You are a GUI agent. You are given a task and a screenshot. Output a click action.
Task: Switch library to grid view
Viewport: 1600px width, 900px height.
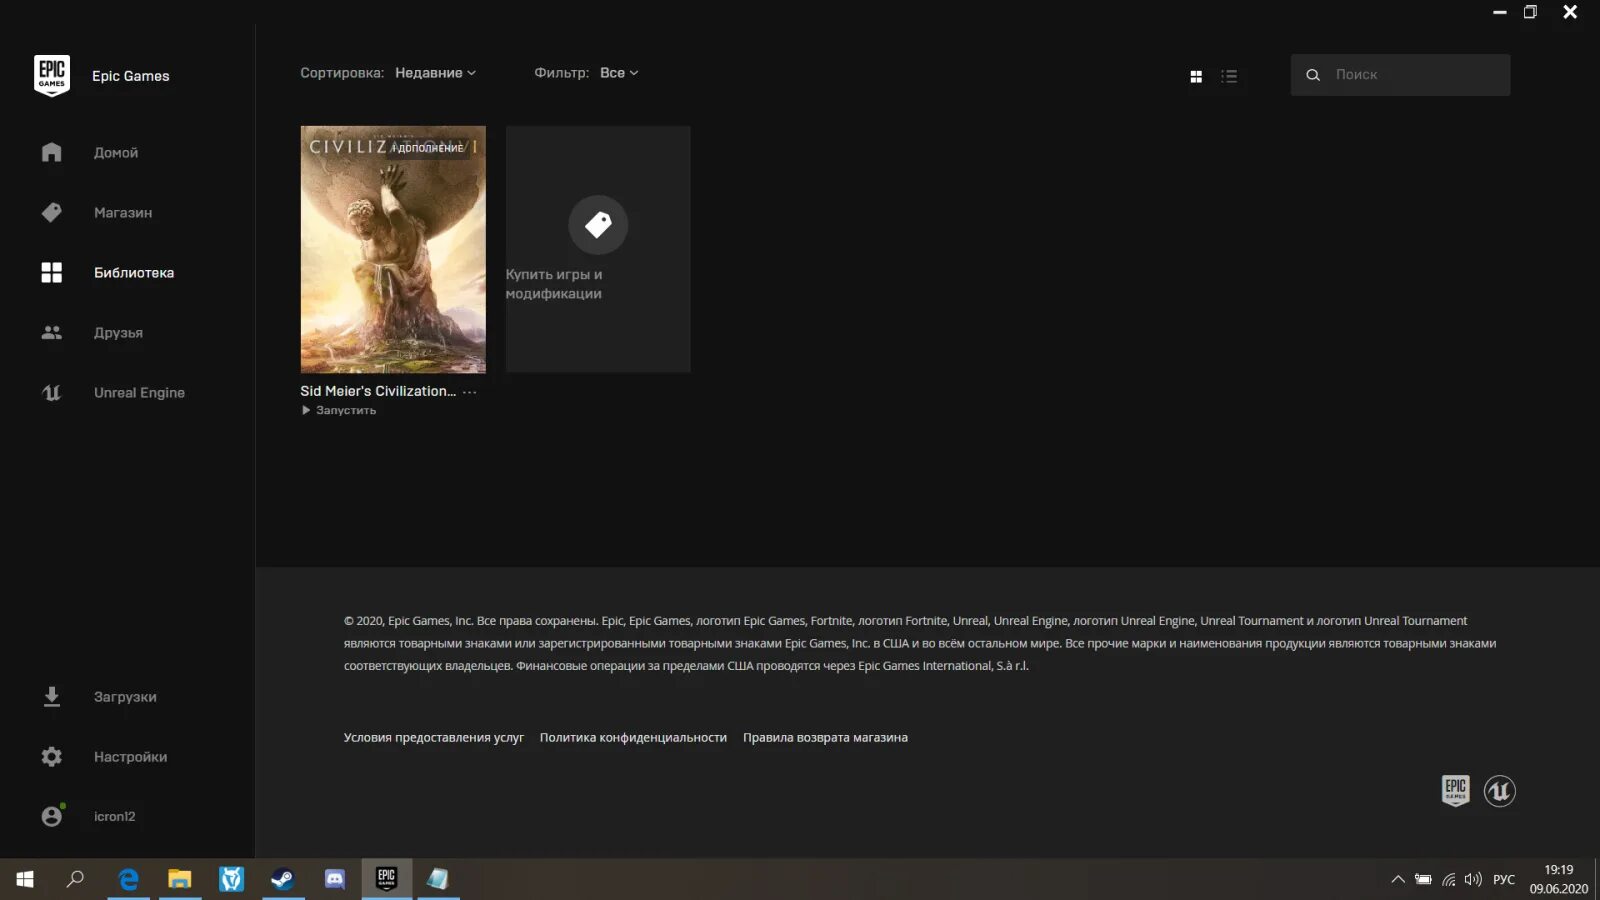click(x=1196, y=76)
